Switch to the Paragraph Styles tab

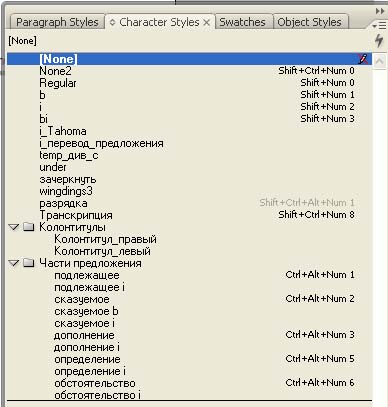point(57,22)
